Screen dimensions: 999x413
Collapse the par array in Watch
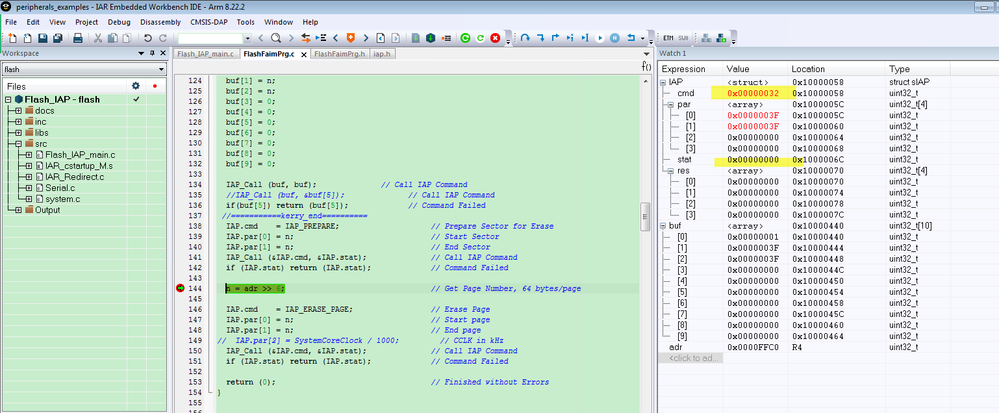[x=672, y=104]
